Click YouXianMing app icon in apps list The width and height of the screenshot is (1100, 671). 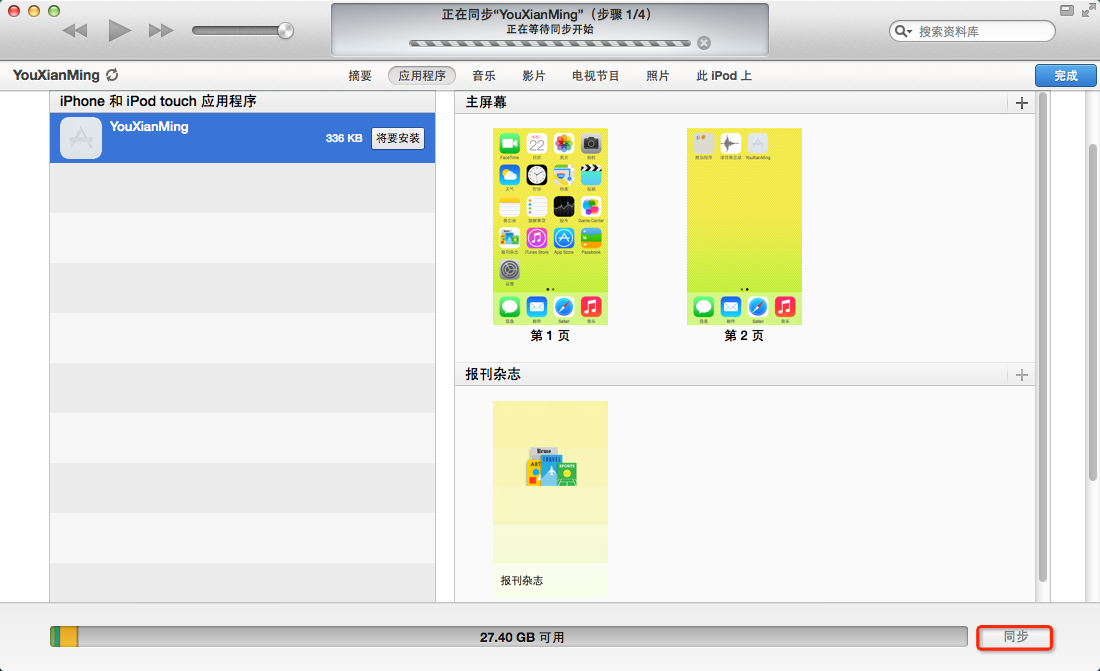tap(81, 138)
